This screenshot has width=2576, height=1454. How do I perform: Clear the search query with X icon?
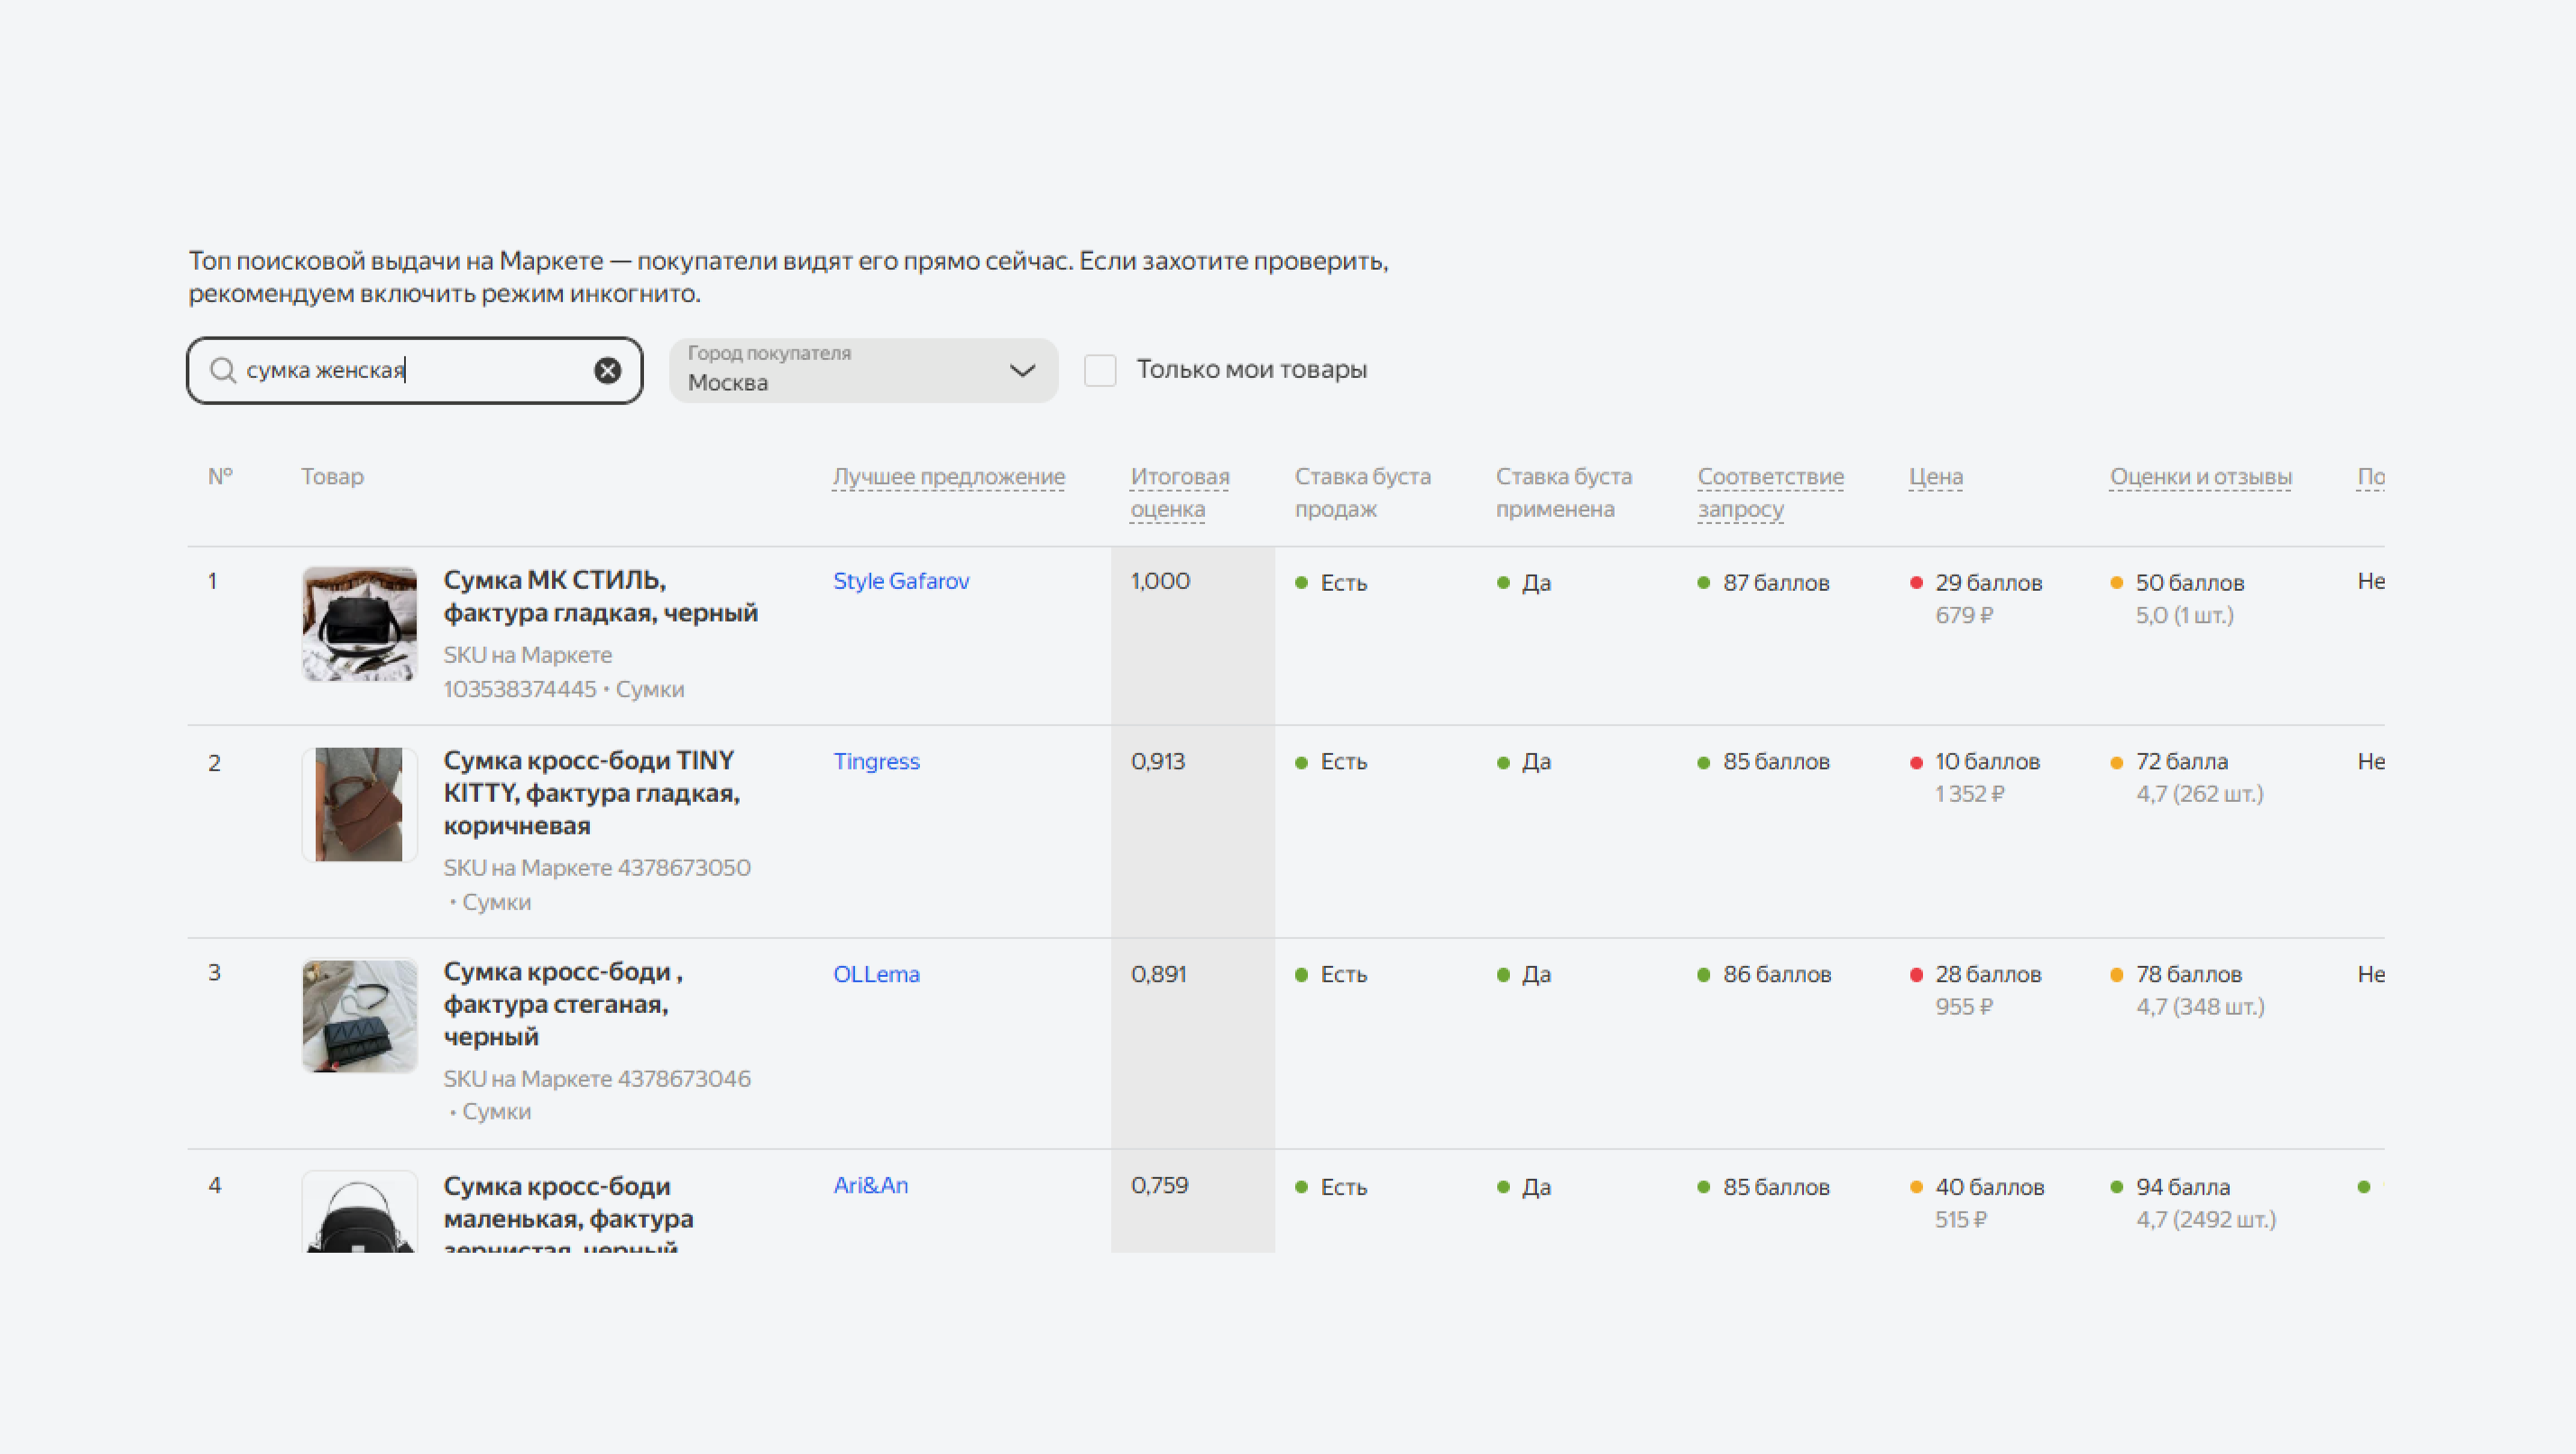pyautogui.click(x=607, y=370)
